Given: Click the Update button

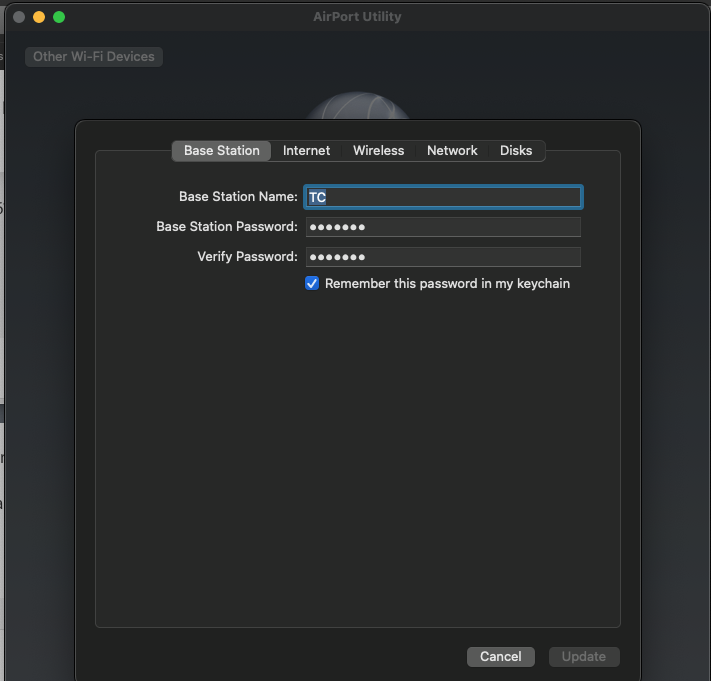Looking at the screenshot, I should pyautogui.click(x=584, y=657).
